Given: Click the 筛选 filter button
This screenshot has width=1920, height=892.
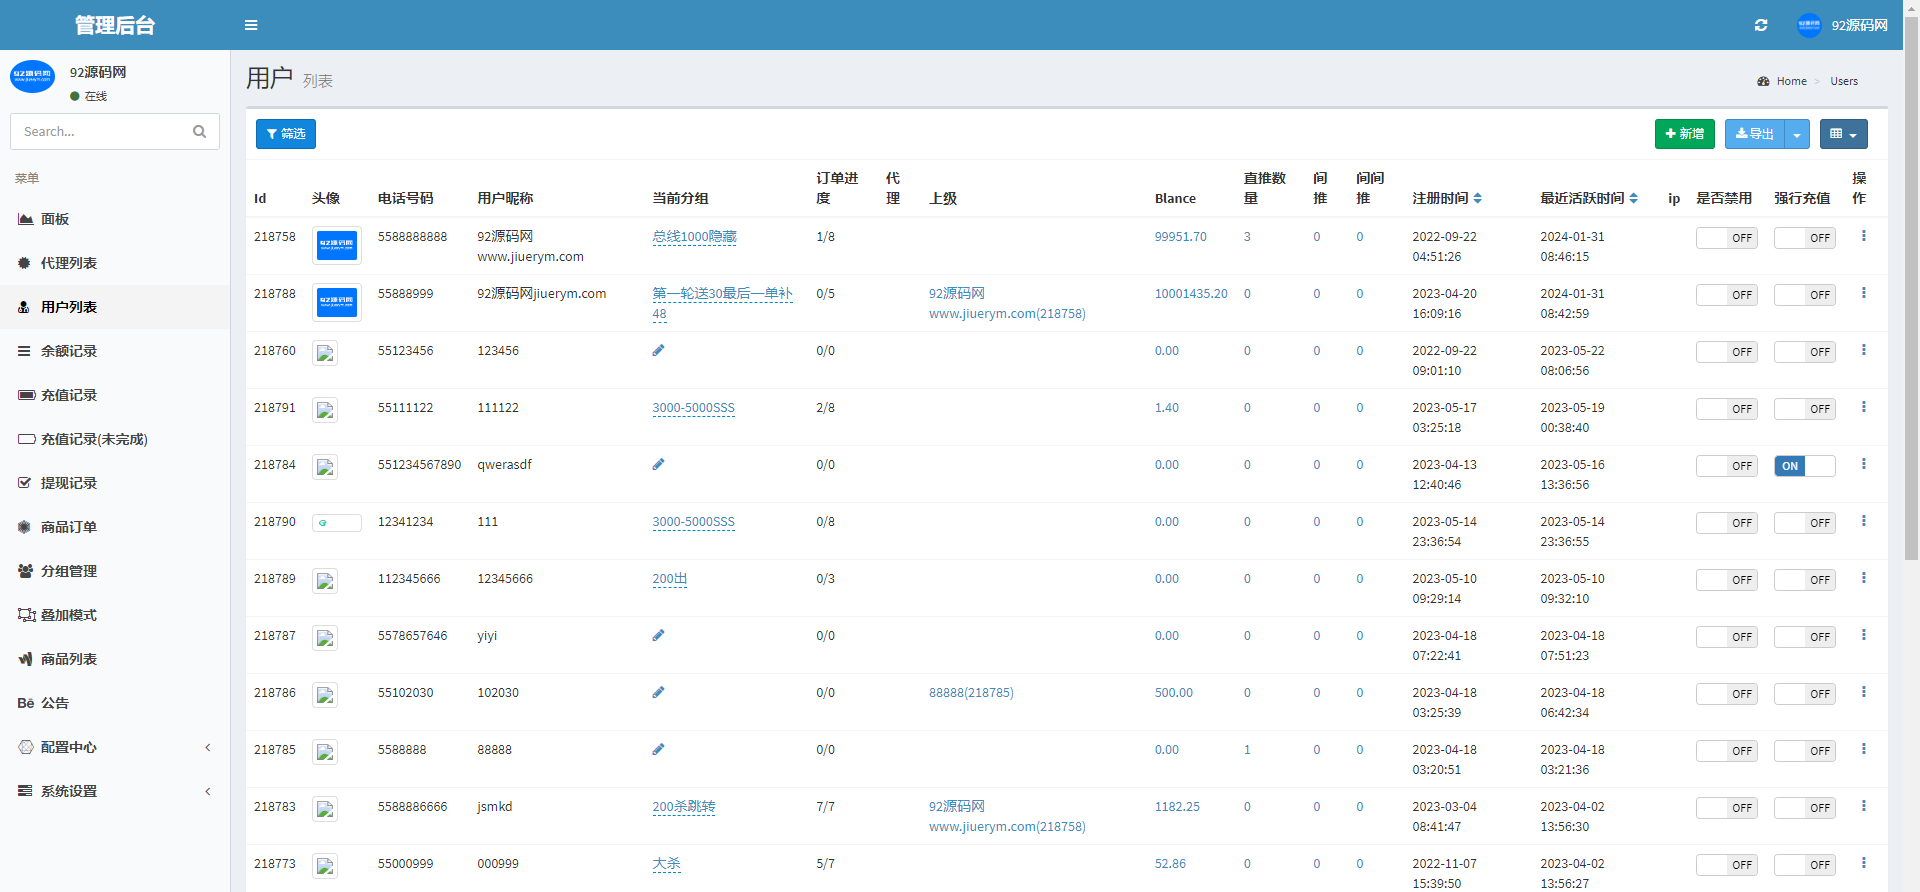Looking at the screenshot, I should click(286, 134).
